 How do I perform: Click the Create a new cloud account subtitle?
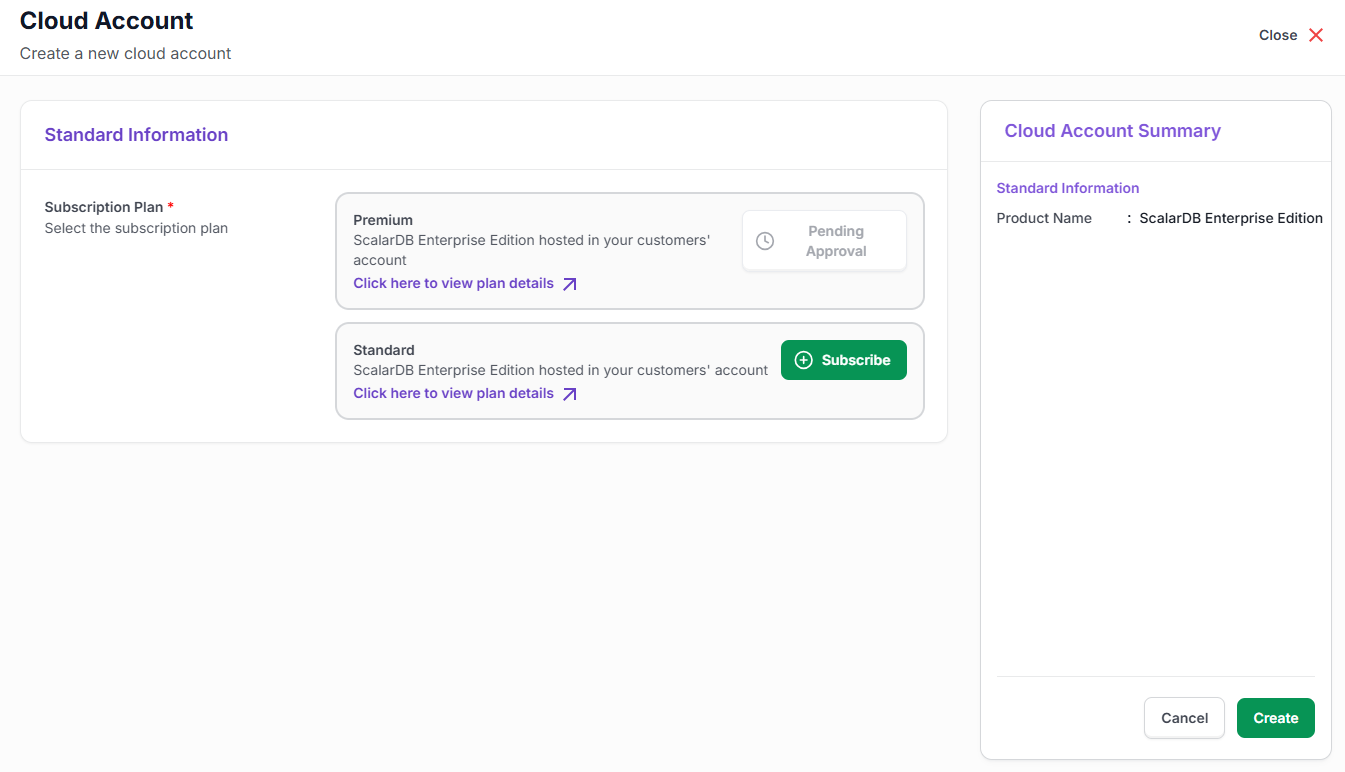point(124,53)
